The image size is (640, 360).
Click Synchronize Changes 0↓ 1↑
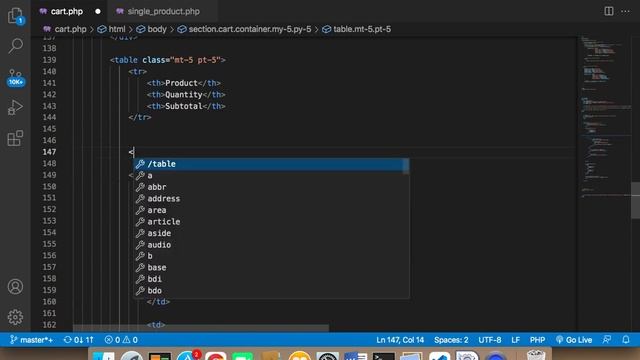[79, 340]
